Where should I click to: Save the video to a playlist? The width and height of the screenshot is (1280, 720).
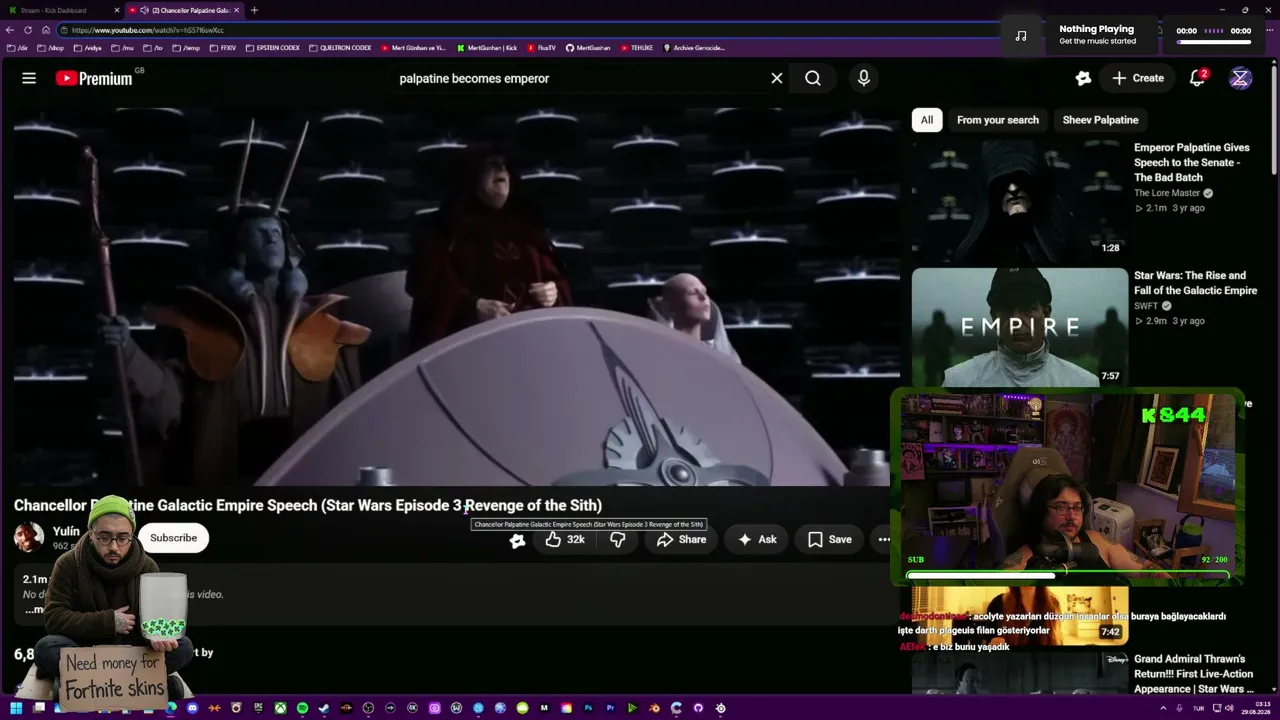[x=829, y=539]
